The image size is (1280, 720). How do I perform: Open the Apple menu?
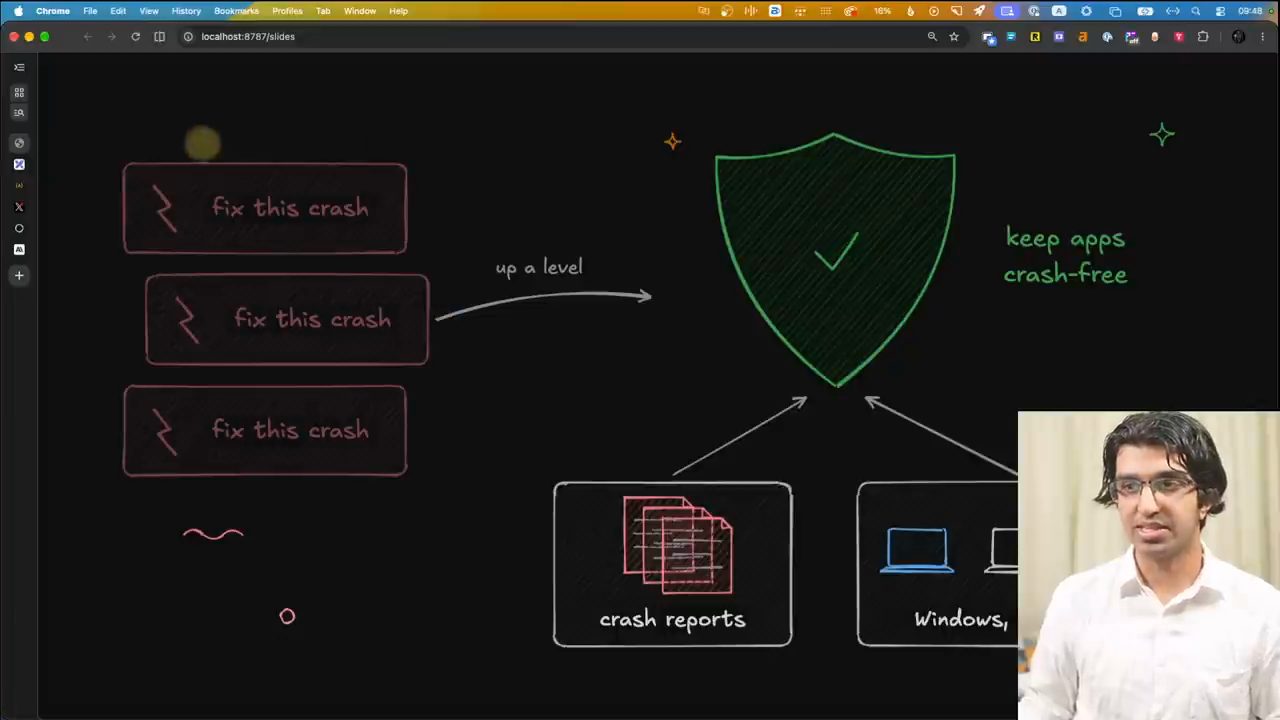point(18,11)
